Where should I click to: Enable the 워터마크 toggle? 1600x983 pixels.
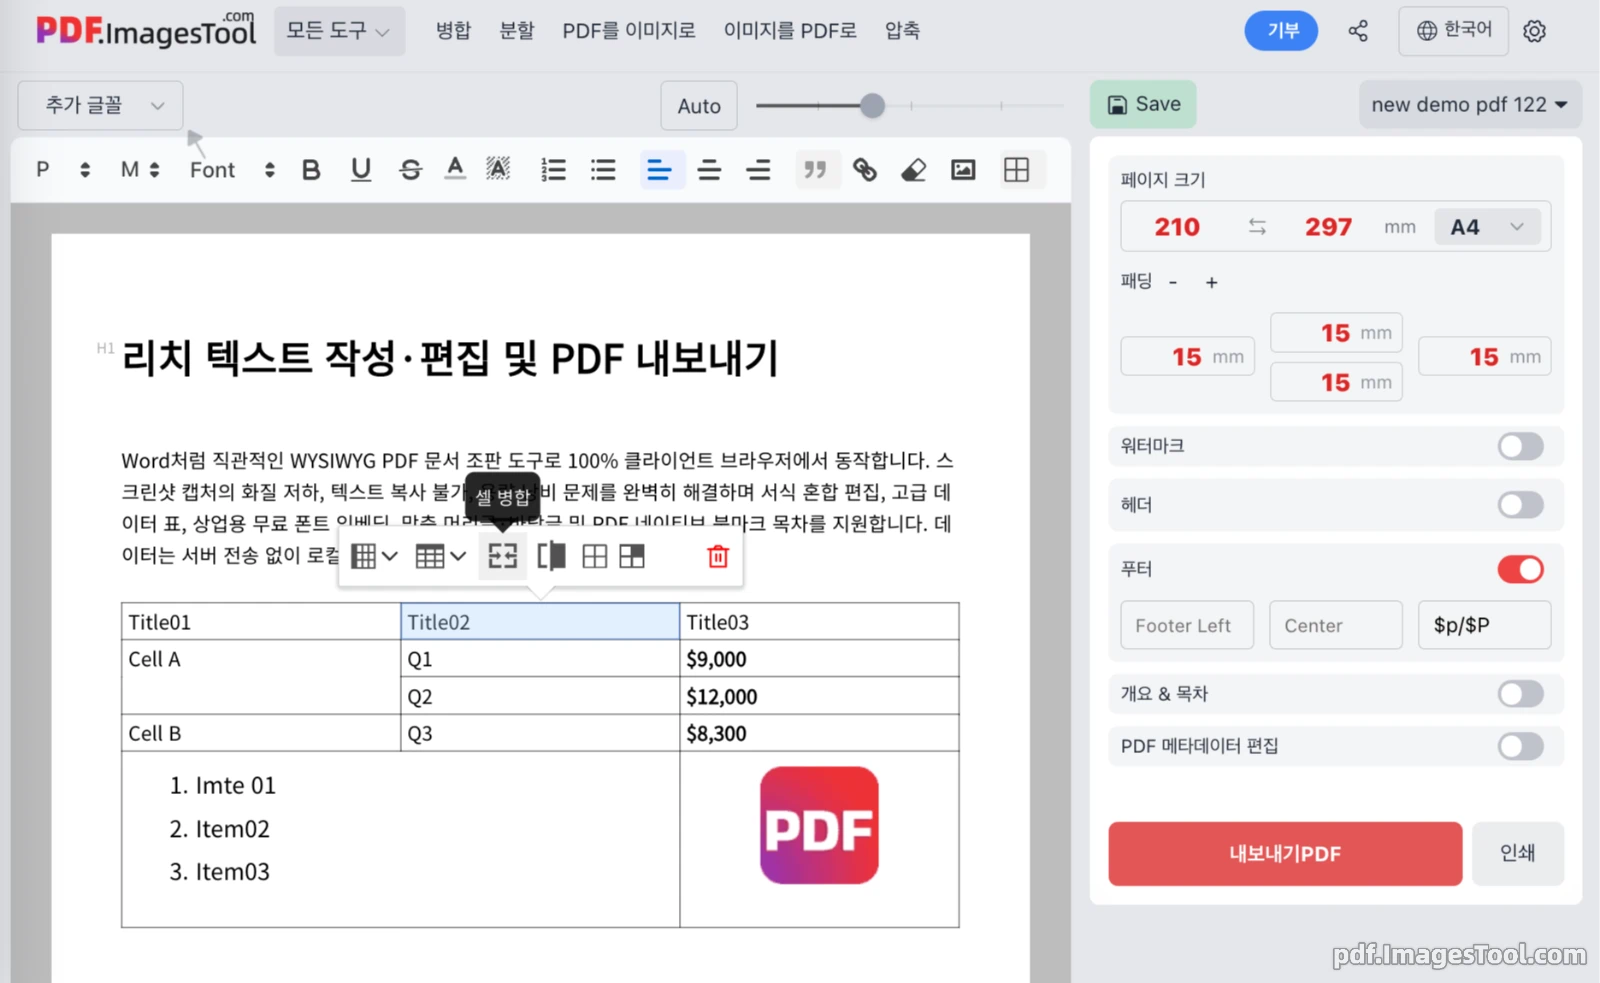(1520, 446)
